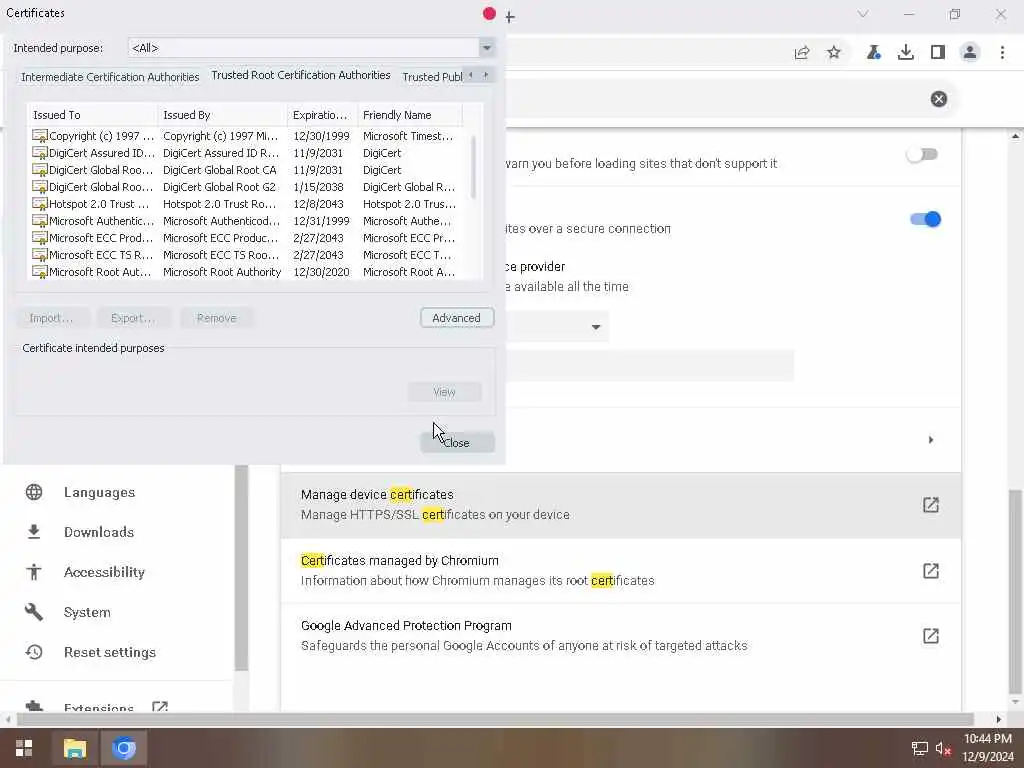Expand the row with the right chevron arrow
Screen dimensions: 1024x768
pyautogui.click(x=931, y=440)
